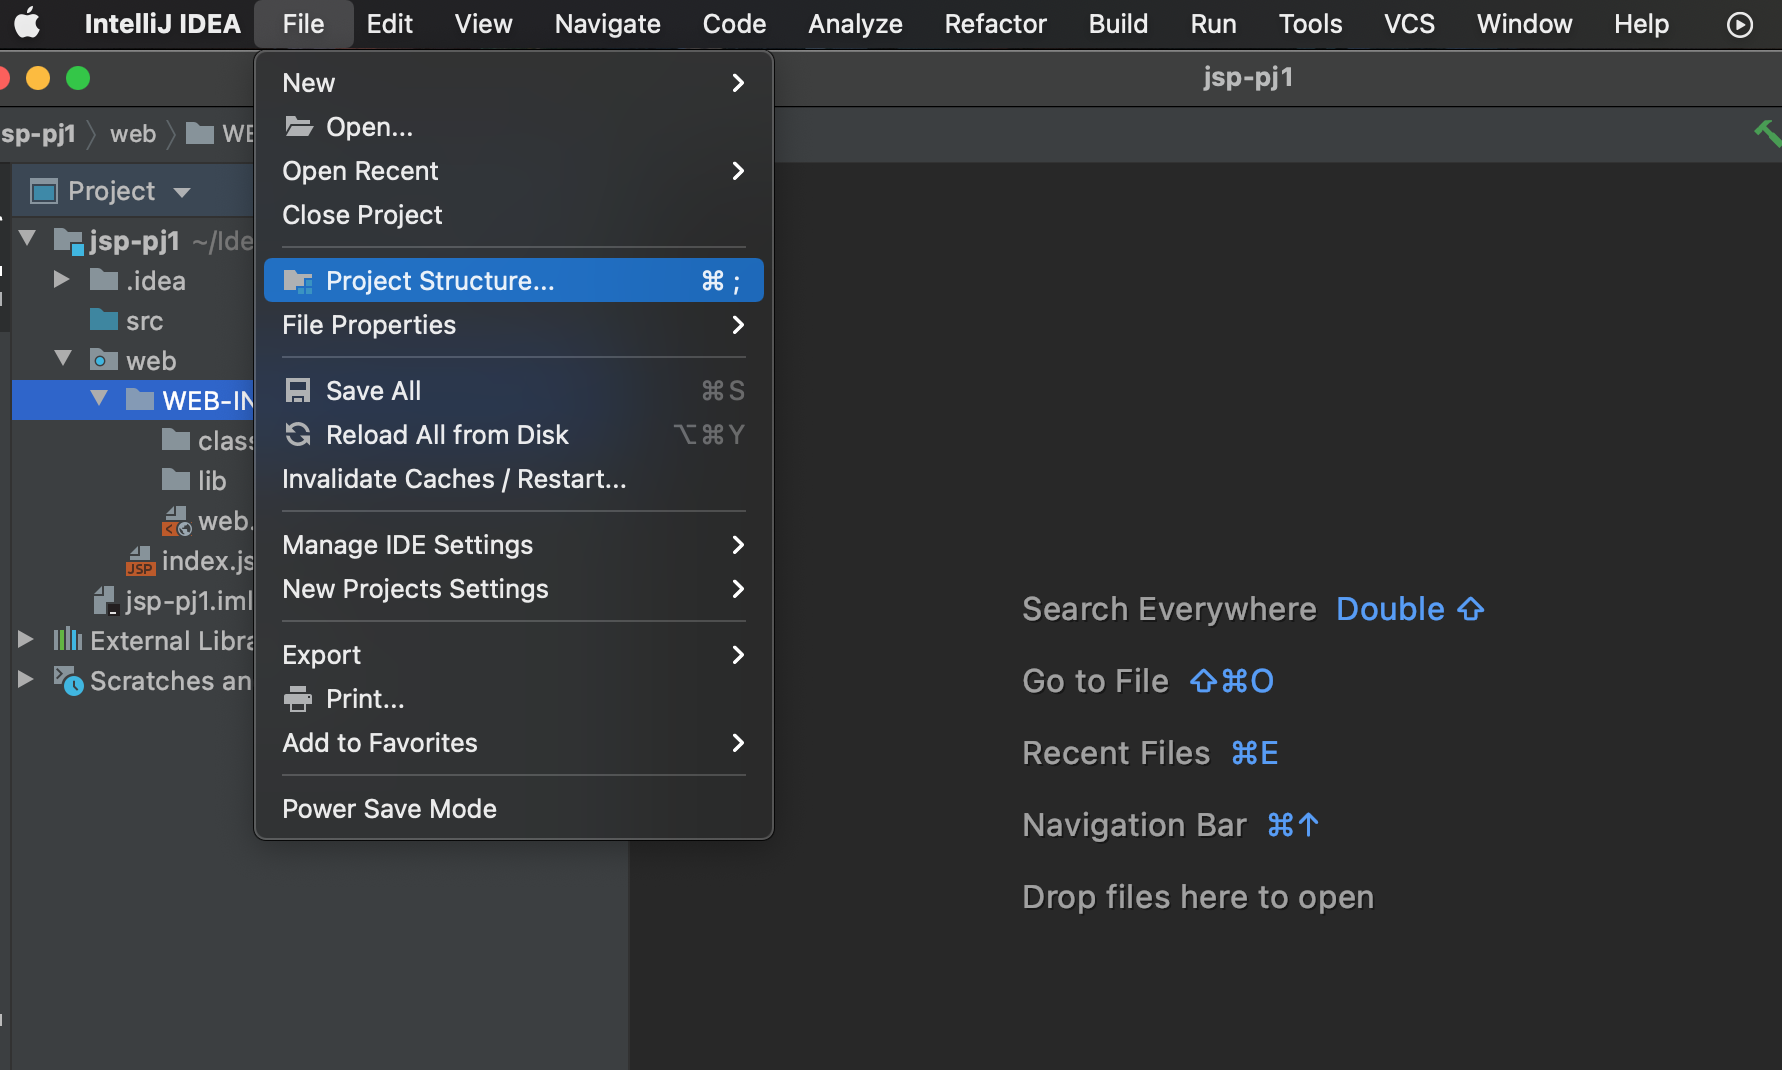Expand the Export submenu
The image size is (1782, 1070).
(x=738, y=655)
